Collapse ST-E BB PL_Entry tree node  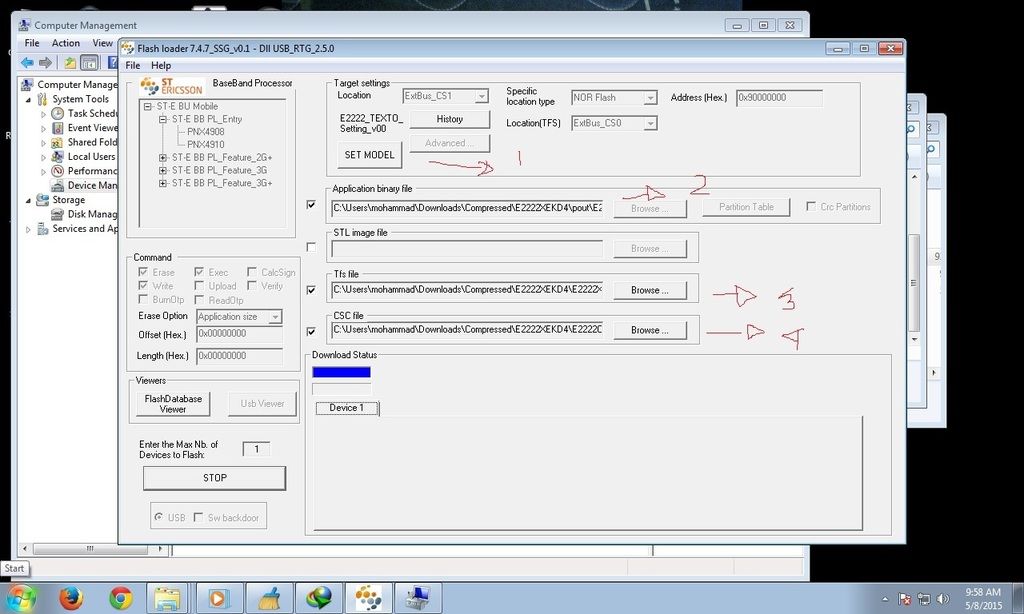[163, 120]
